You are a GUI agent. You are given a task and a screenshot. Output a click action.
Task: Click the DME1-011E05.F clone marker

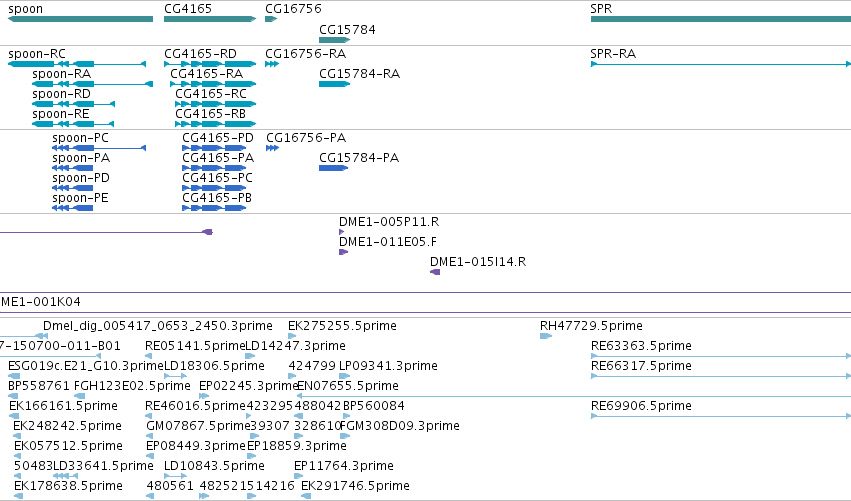click(343, 252)
